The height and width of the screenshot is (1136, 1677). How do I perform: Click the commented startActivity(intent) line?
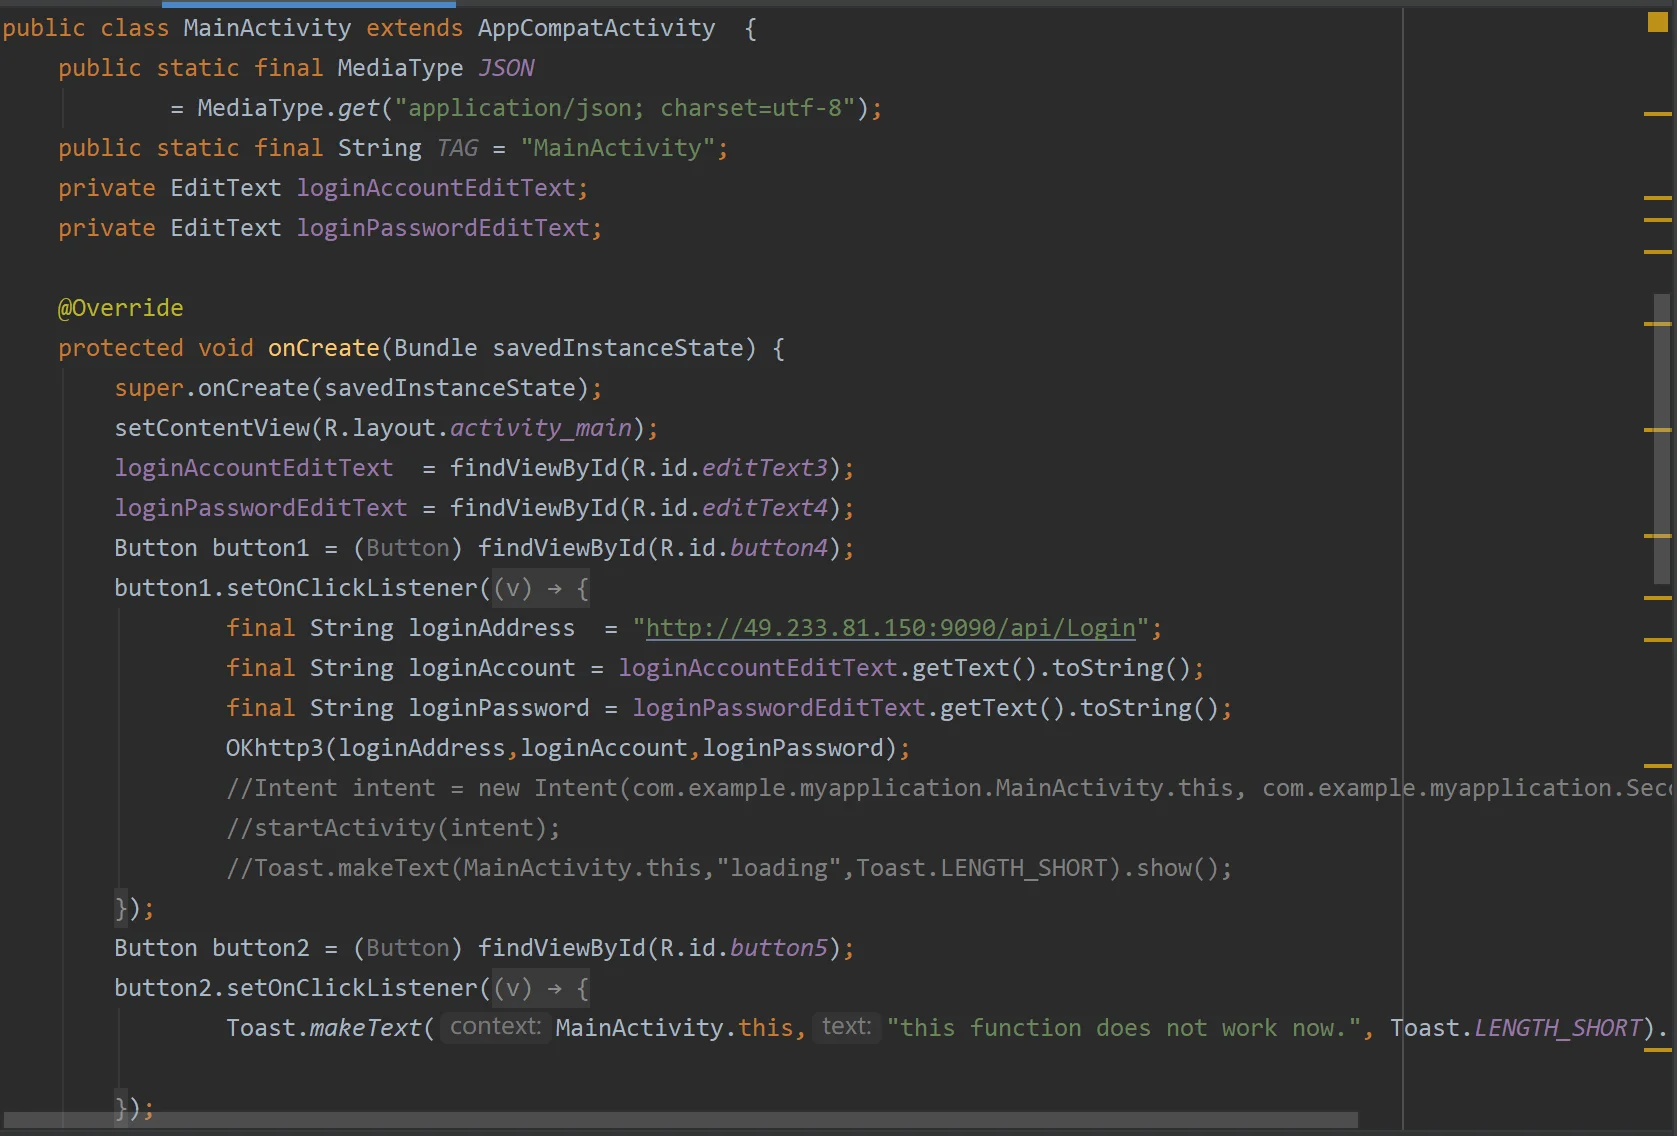tap(393, 827)
